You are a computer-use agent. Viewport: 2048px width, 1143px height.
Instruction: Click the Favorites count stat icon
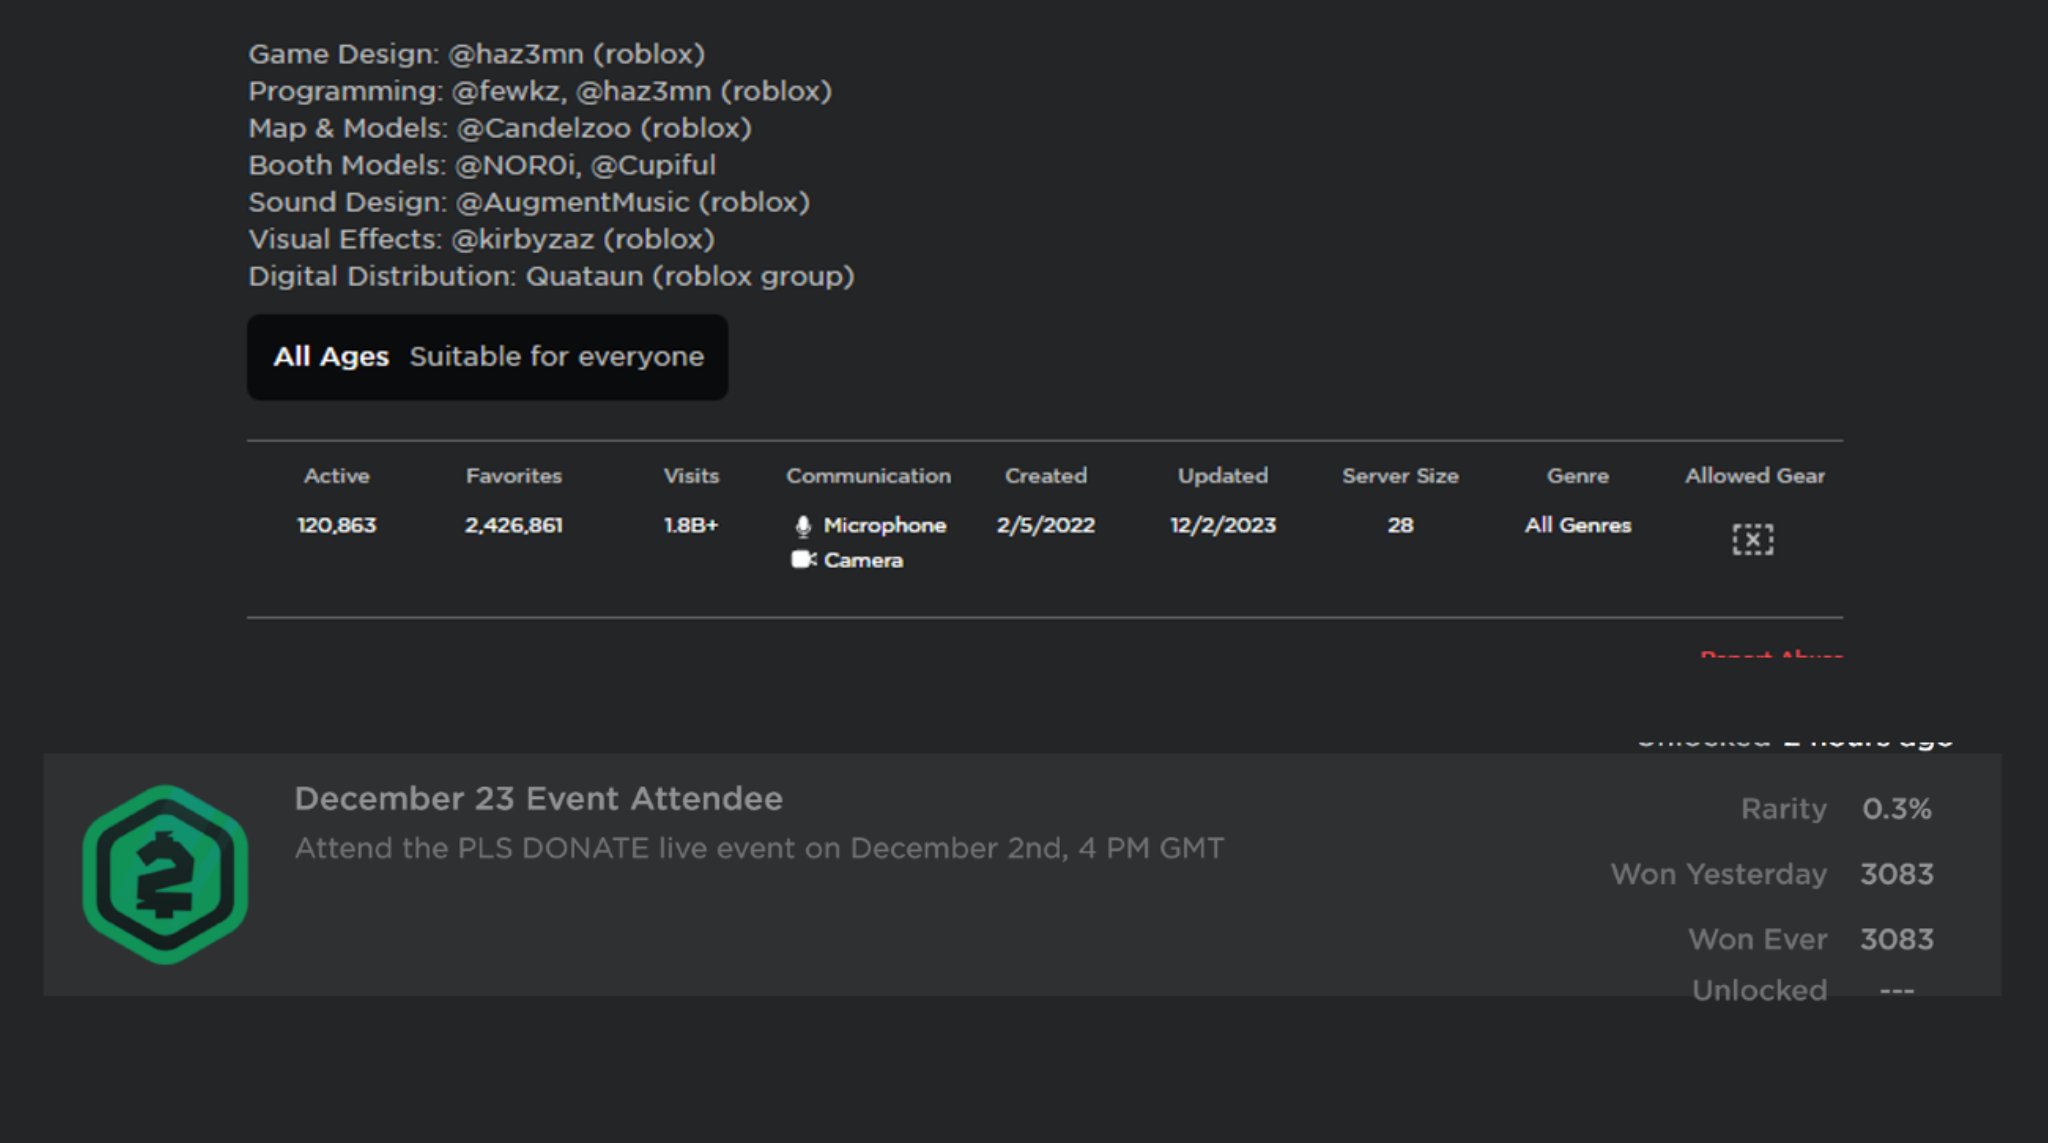(x=513, y=523)
